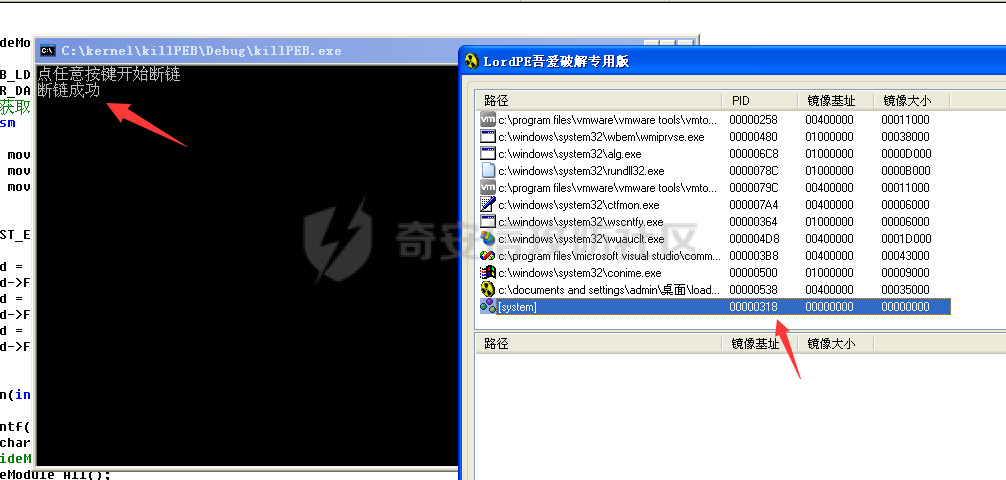The height and width of the screenshot is (480, 1006).
Task: Click the image size value 00038000
Action: [x=905, y=137]
